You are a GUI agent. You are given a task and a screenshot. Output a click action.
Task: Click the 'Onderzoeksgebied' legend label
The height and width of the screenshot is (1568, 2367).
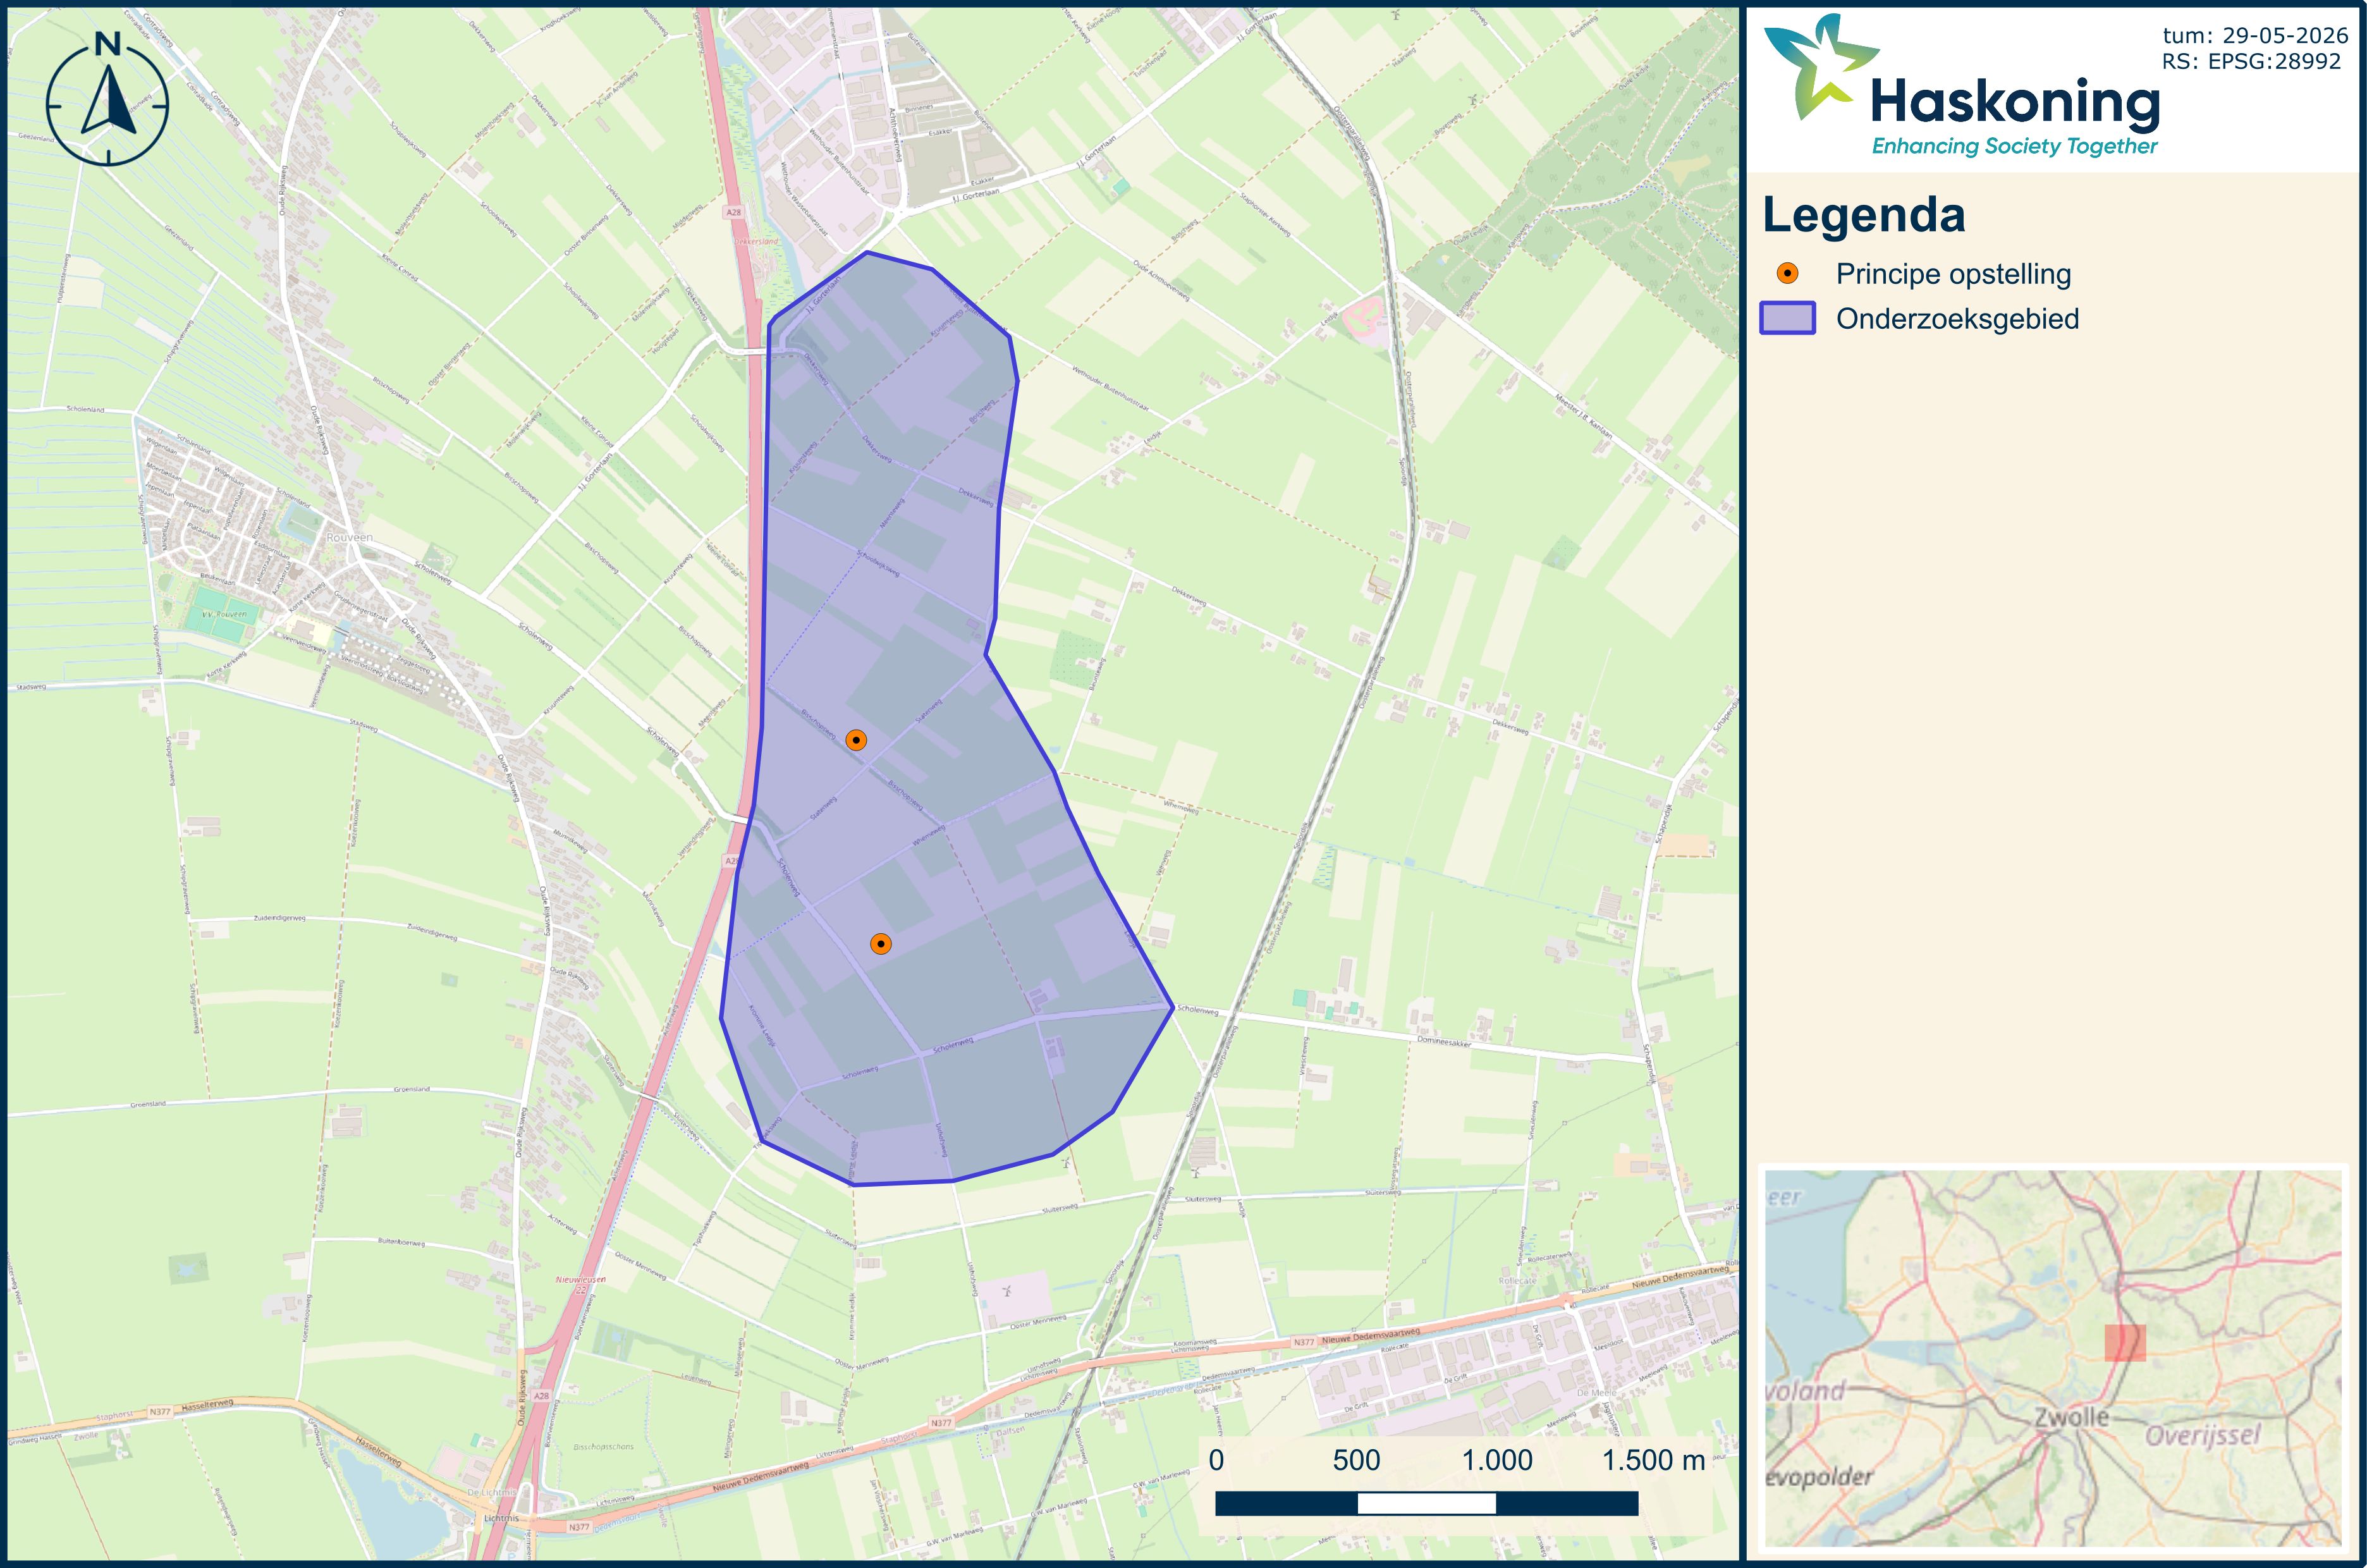click(1957, 319)
